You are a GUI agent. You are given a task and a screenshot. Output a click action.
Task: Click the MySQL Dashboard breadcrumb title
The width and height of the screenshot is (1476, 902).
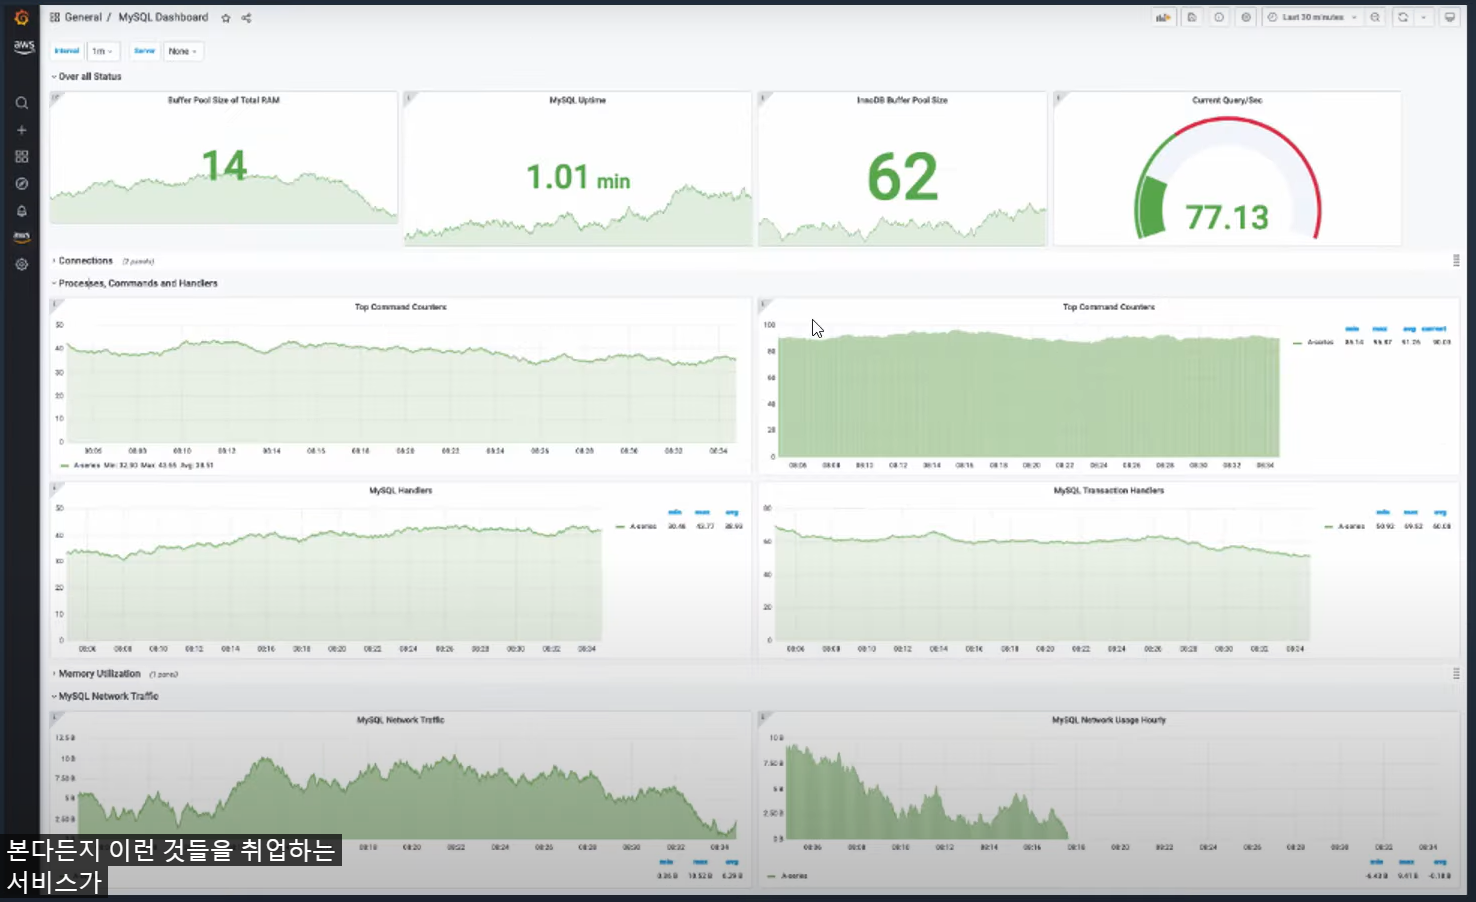[x=163, y=17]
